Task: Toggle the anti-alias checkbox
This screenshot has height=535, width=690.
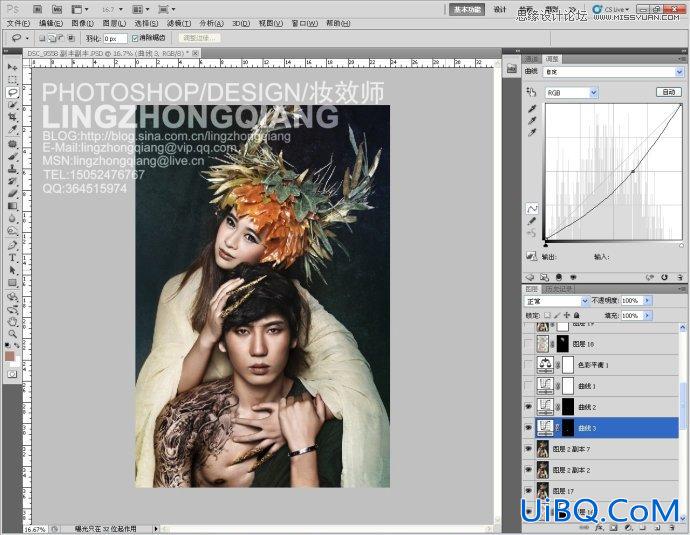Action: 135,38
